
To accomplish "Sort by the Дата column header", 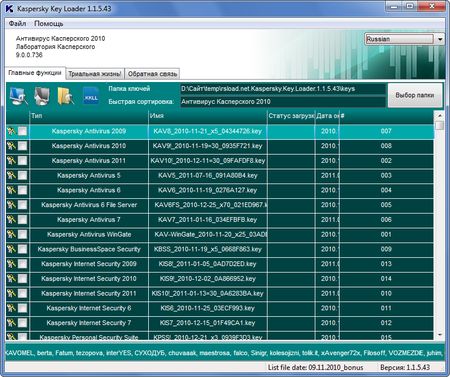I will click(327, 116).
